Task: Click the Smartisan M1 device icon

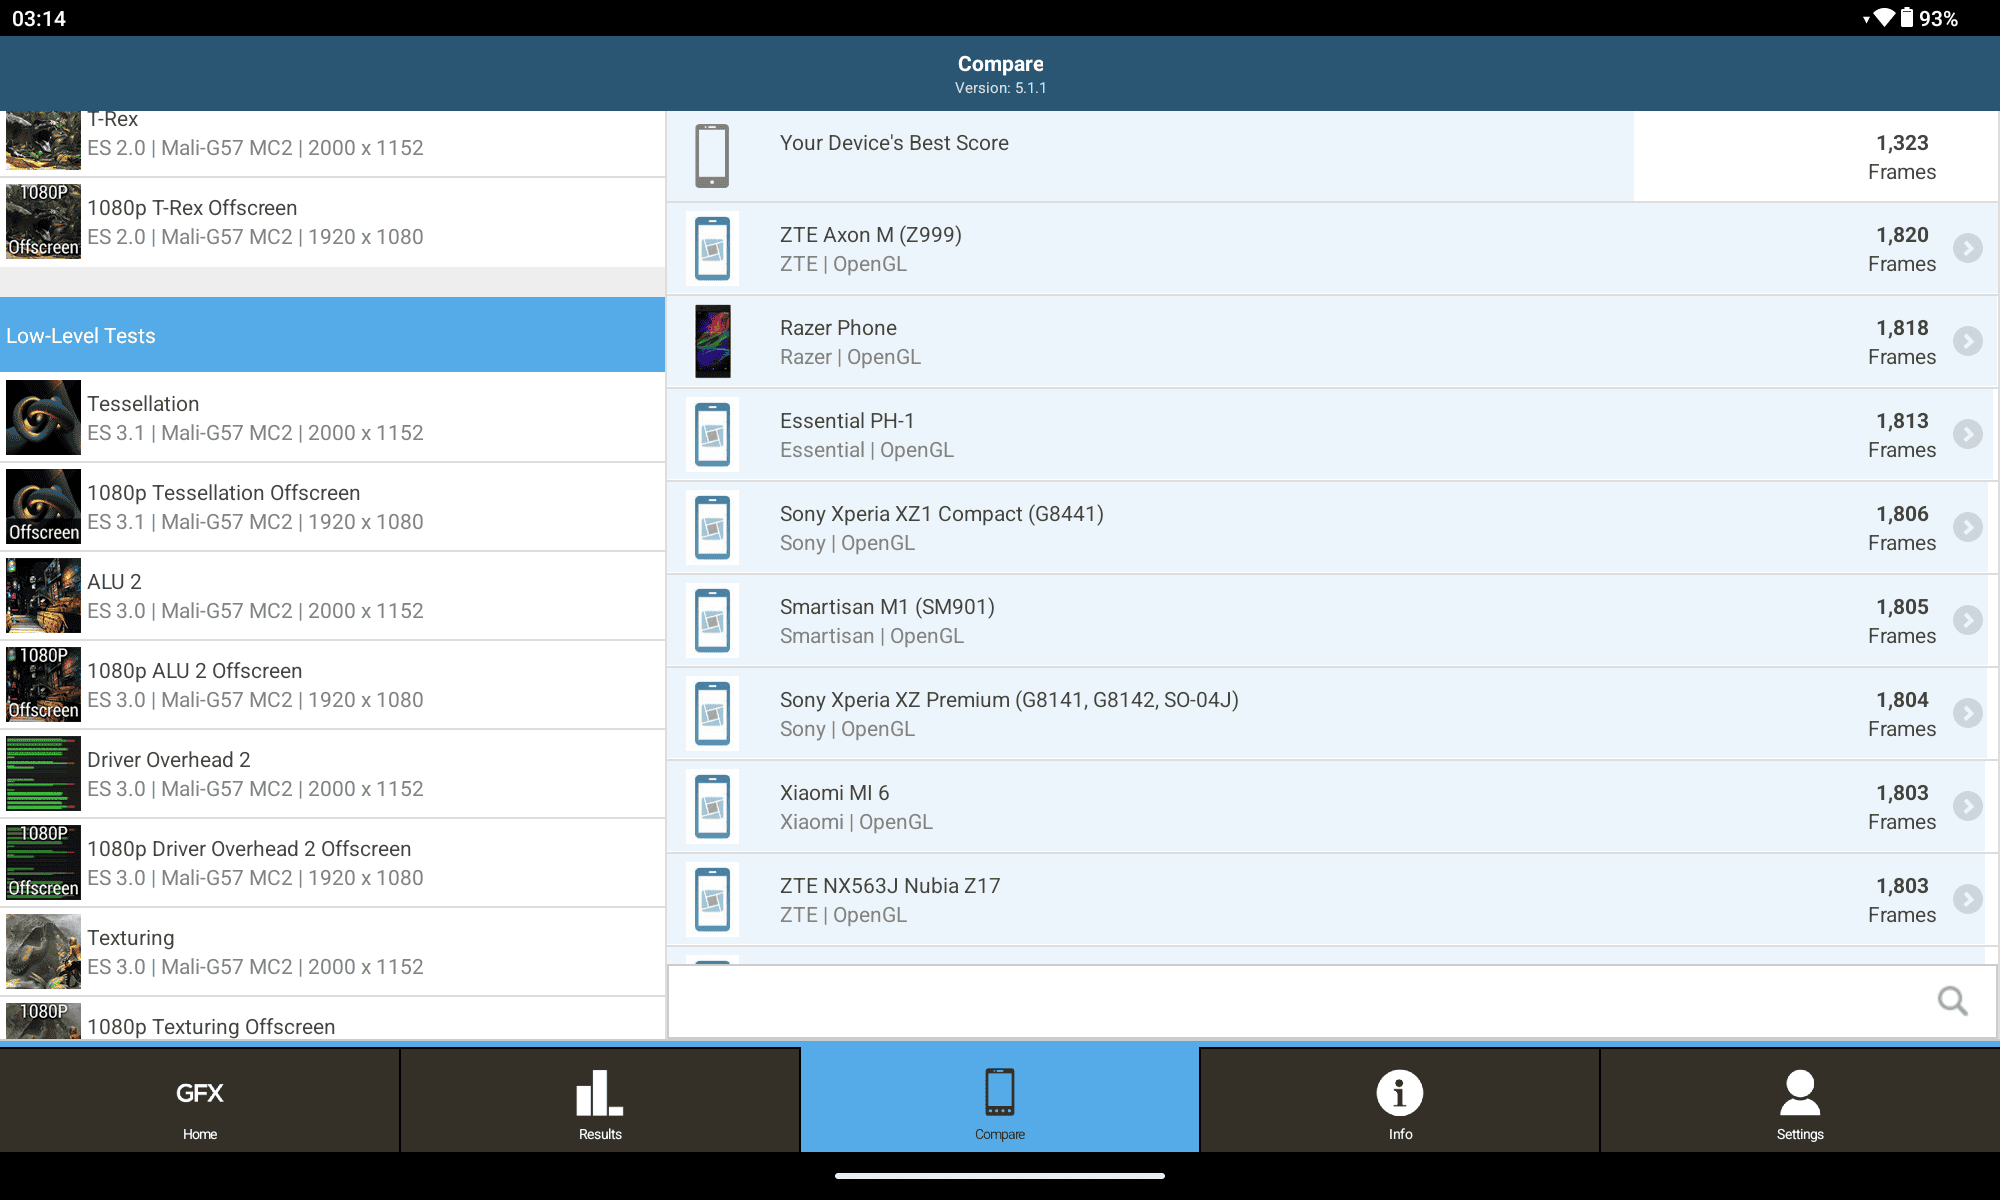Action: pyautogui.click(x=713, y=621)
